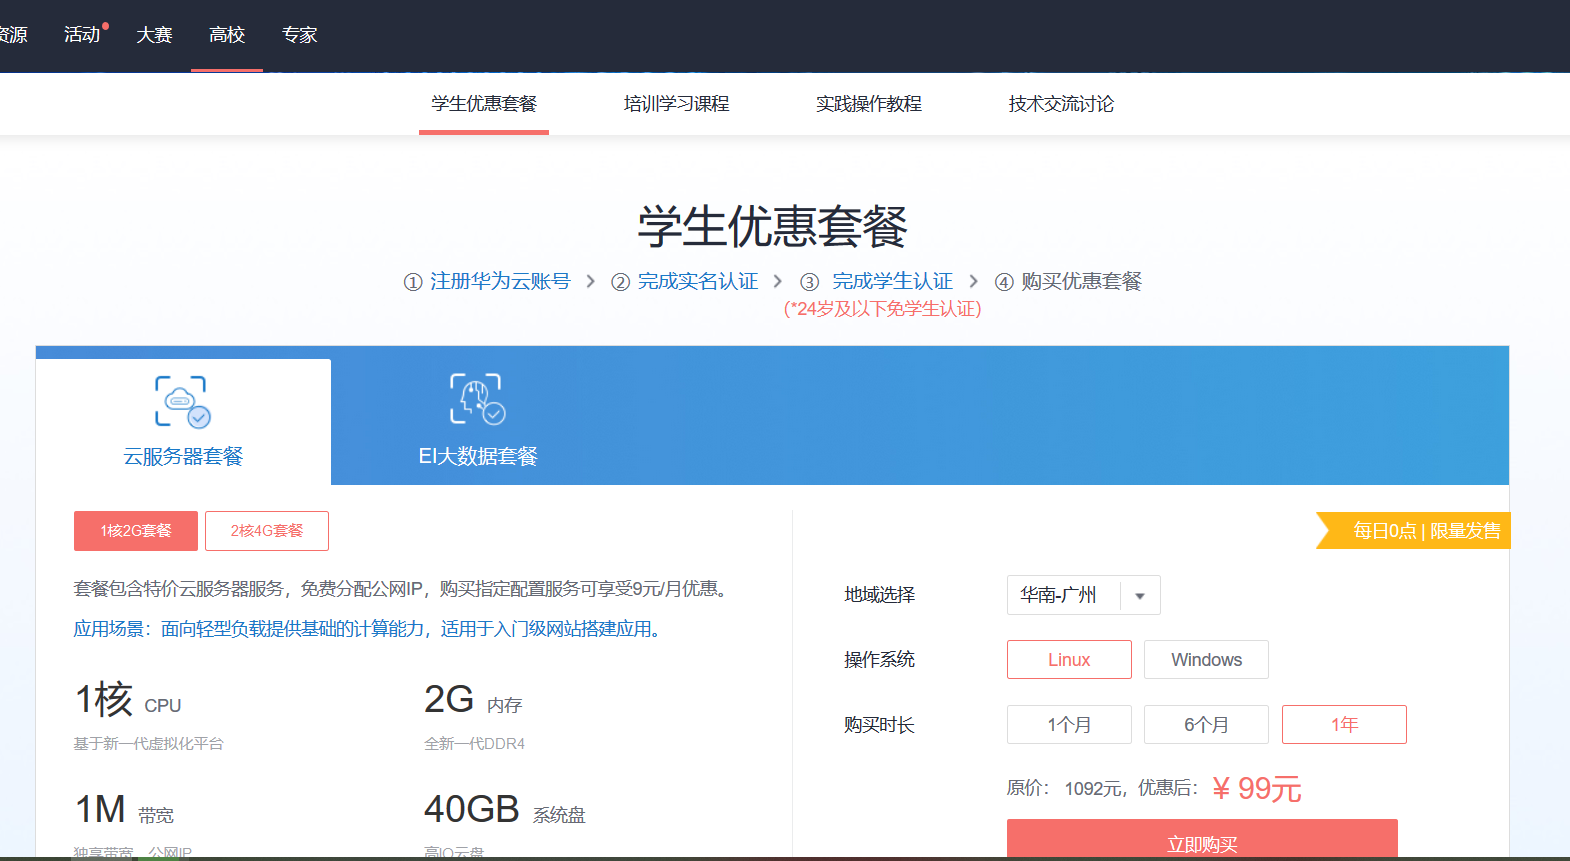
Task: Follow the 注册华为云账号 step link
Action: click(500, 281)
